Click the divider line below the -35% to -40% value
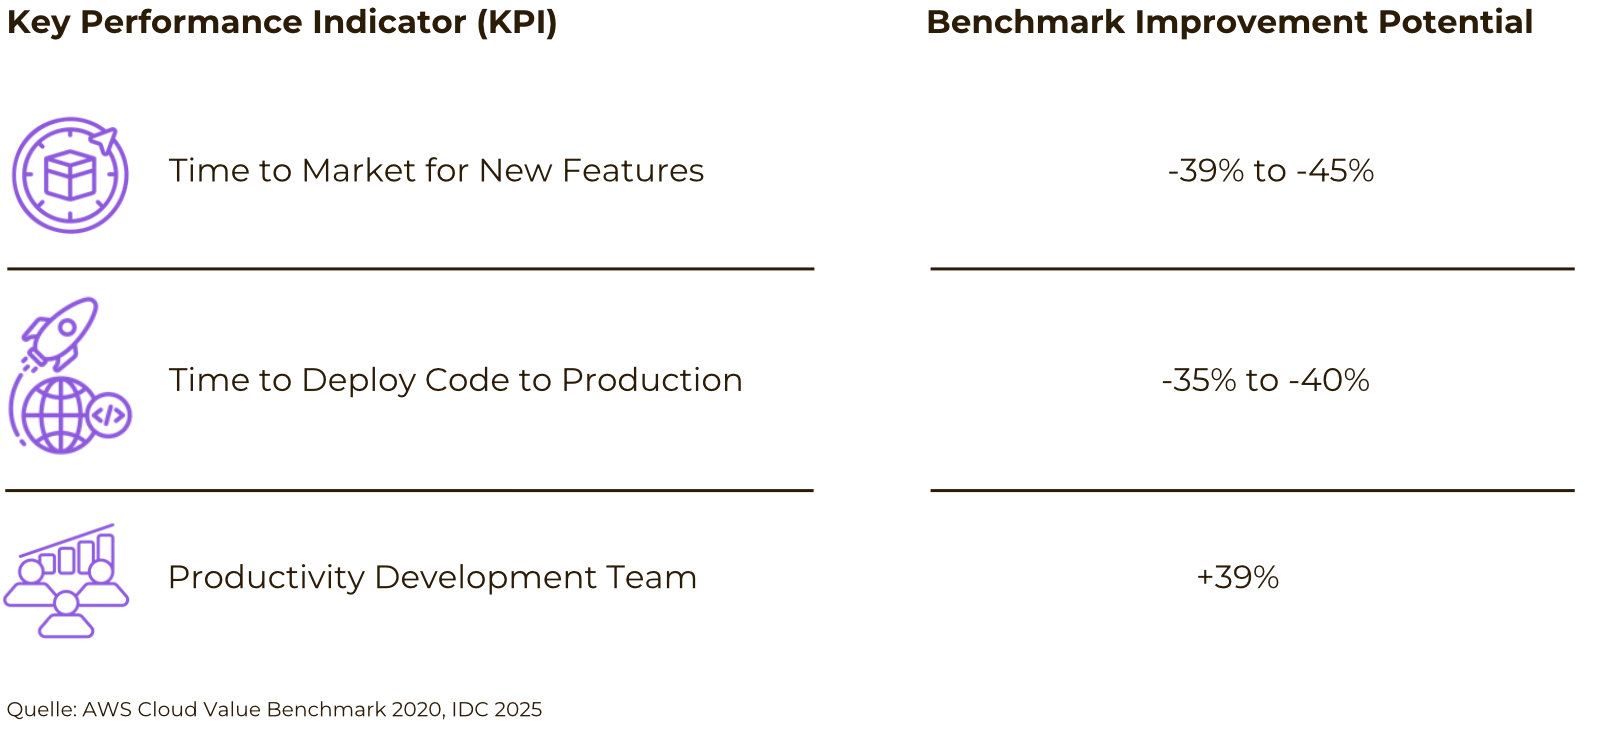This screenshot has width=1600, height=740. (1252, 490)
